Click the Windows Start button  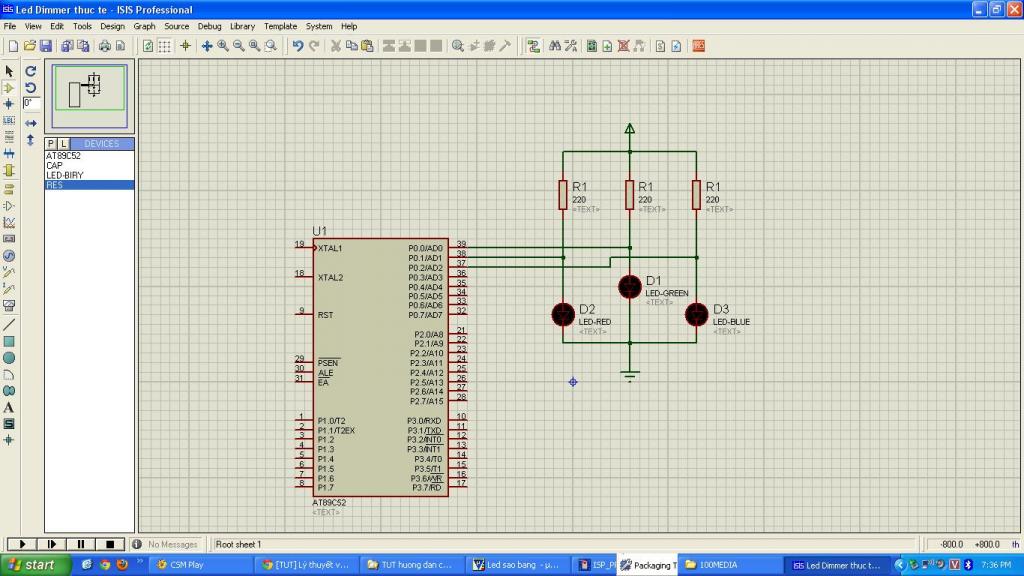[33, 565]
